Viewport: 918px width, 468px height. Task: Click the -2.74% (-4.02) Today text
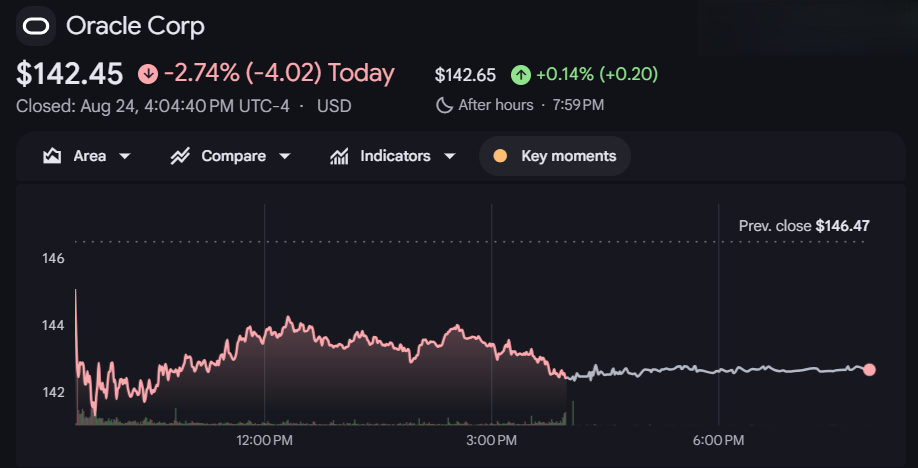pyautogui.click(x=279, y=74)
